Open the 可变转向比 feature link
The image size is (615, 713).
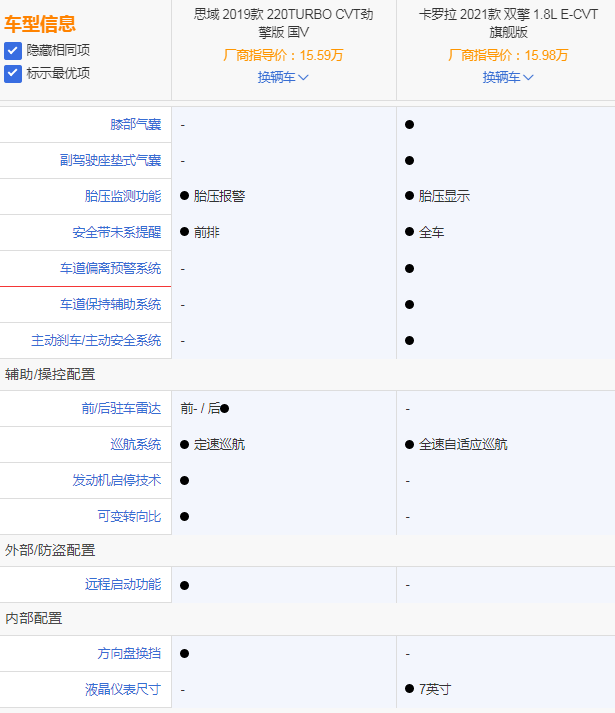click(129, 517)
